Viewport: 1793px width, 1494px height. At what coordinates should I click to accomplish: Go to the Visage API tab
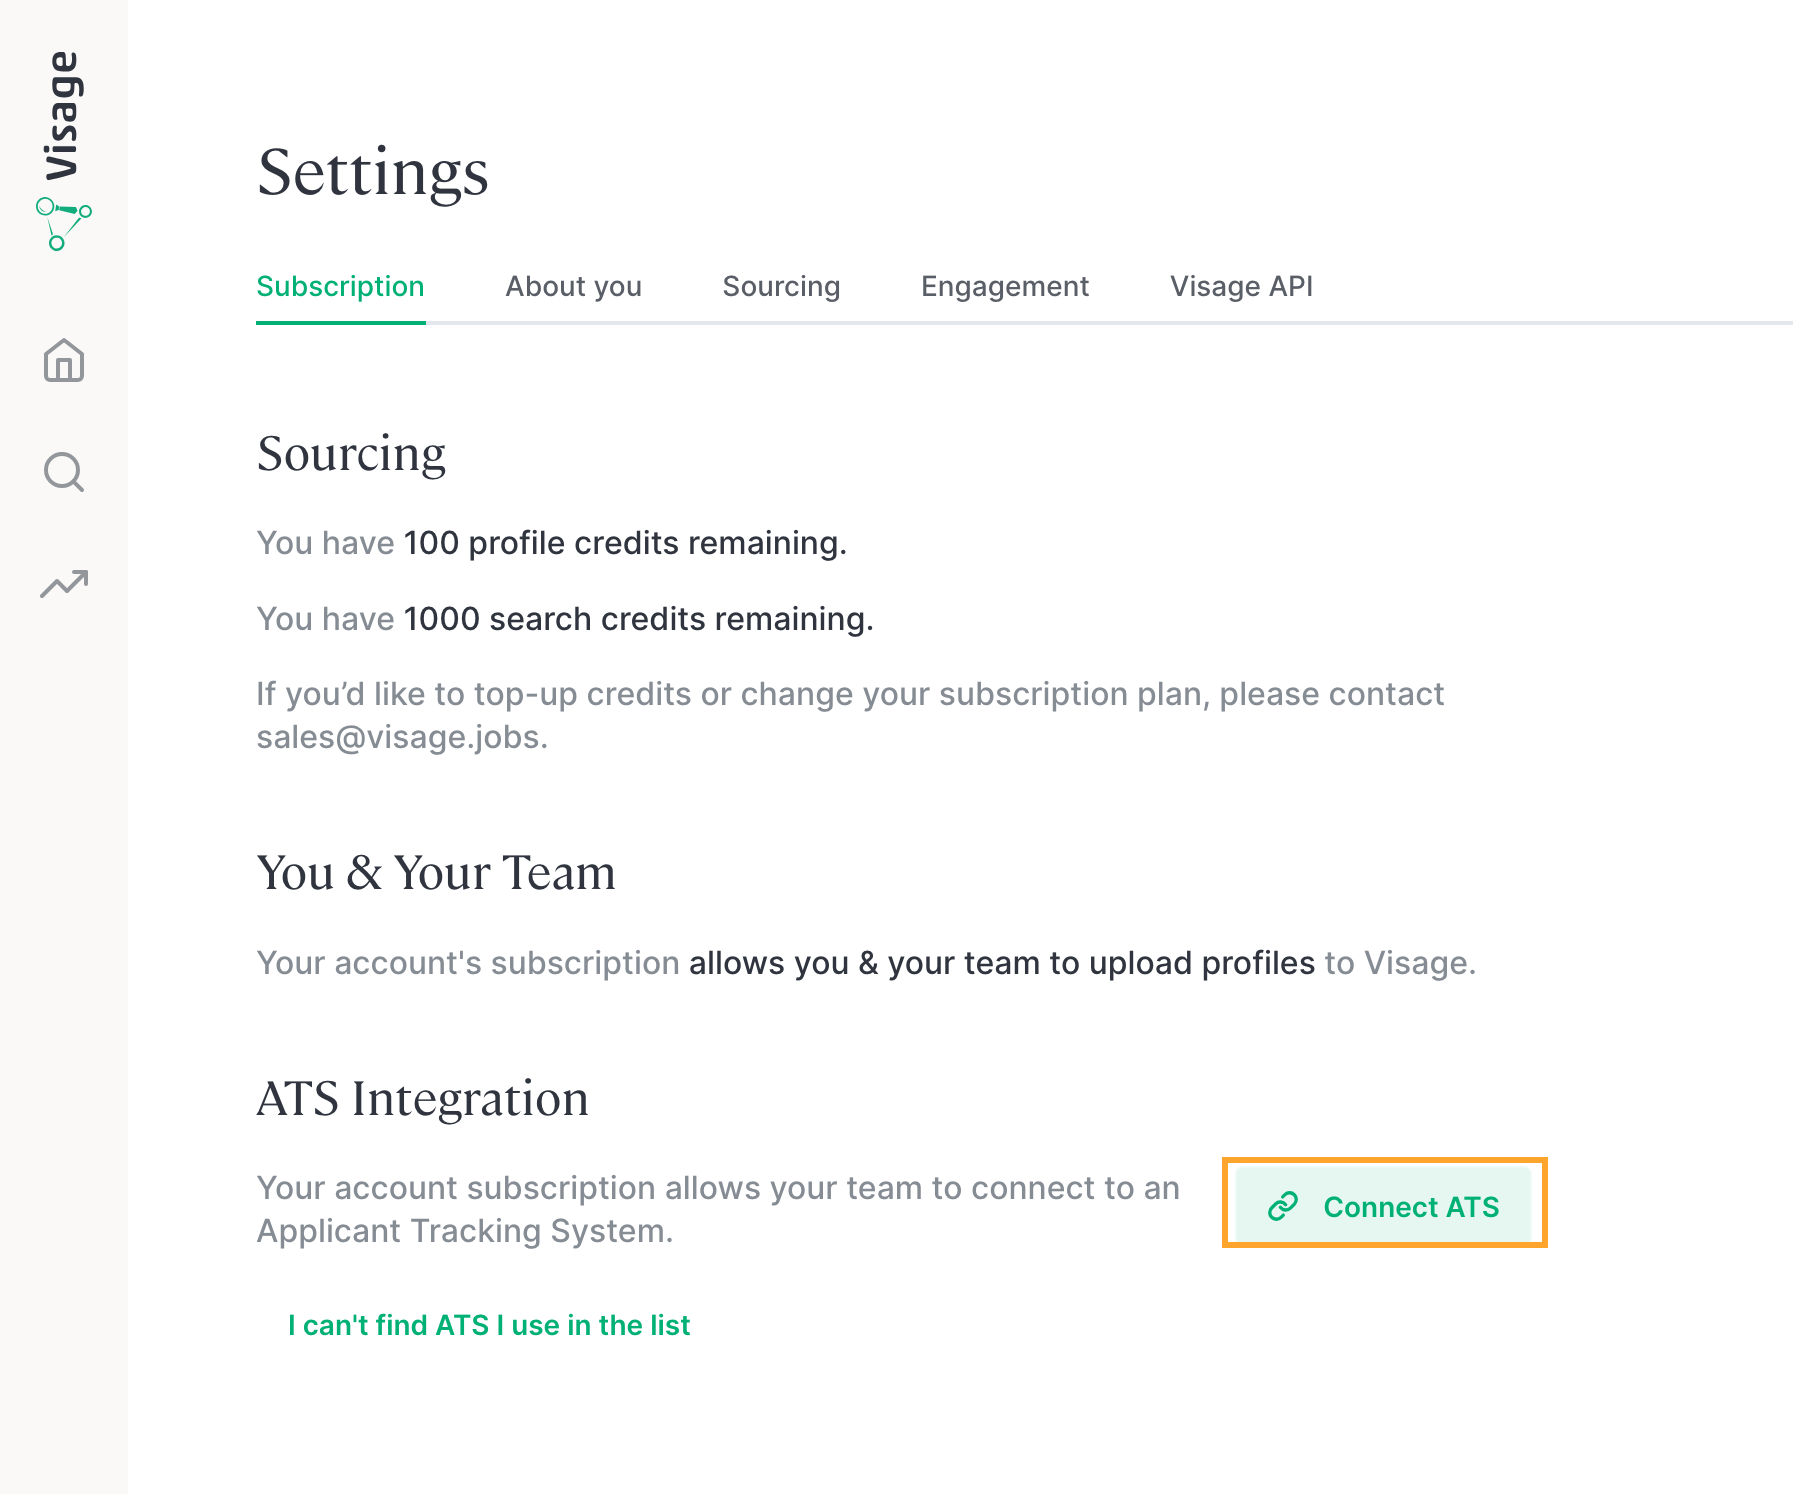click(1241, 286)
